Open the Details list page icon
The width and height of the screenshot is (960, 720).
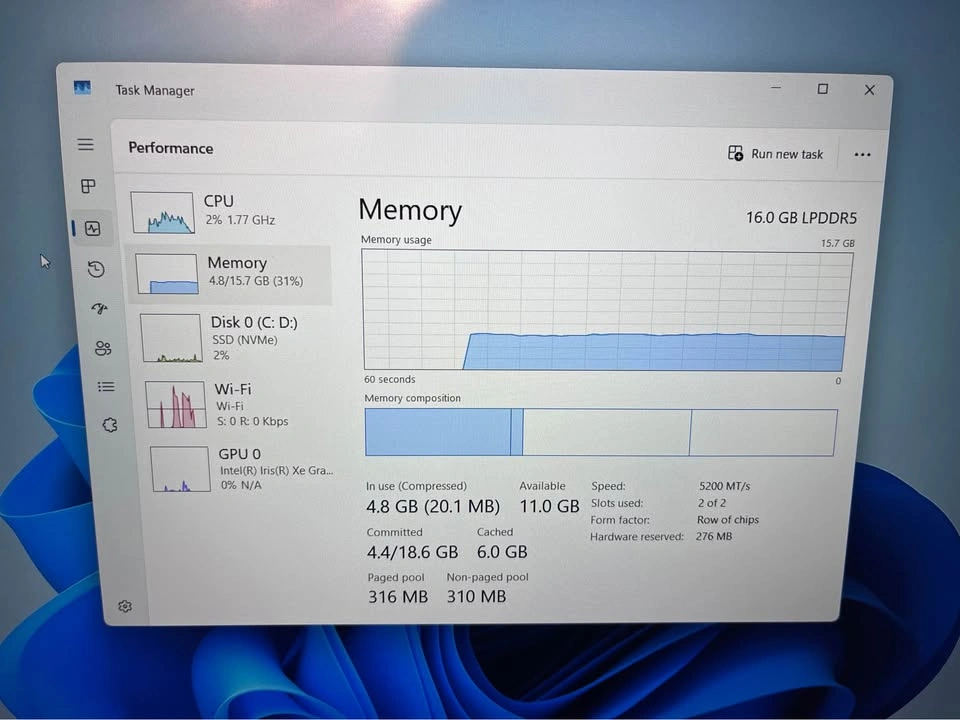coord(106,387)
